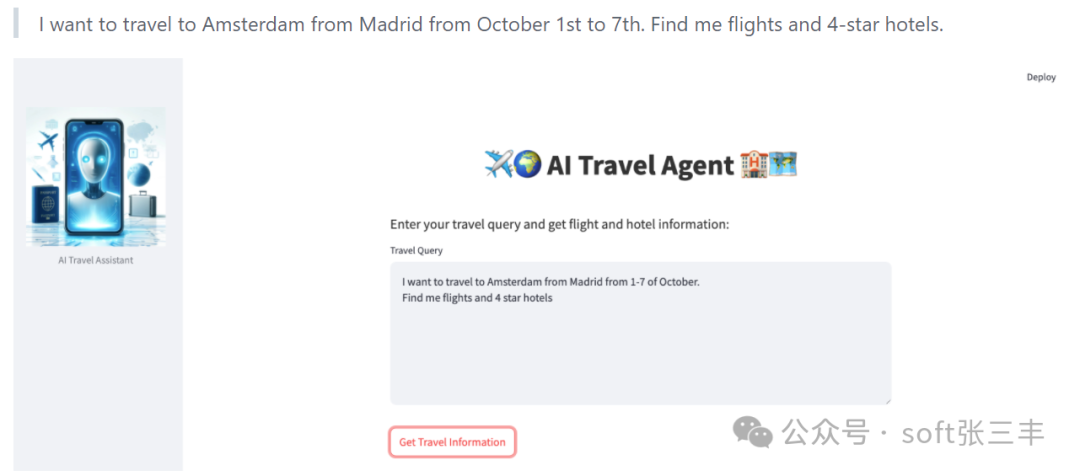The height and width of the screenshot is (476, 1080).
Task: Click the globe emoji beside the title
Action: pyautogui.click(x=527, y=164)
